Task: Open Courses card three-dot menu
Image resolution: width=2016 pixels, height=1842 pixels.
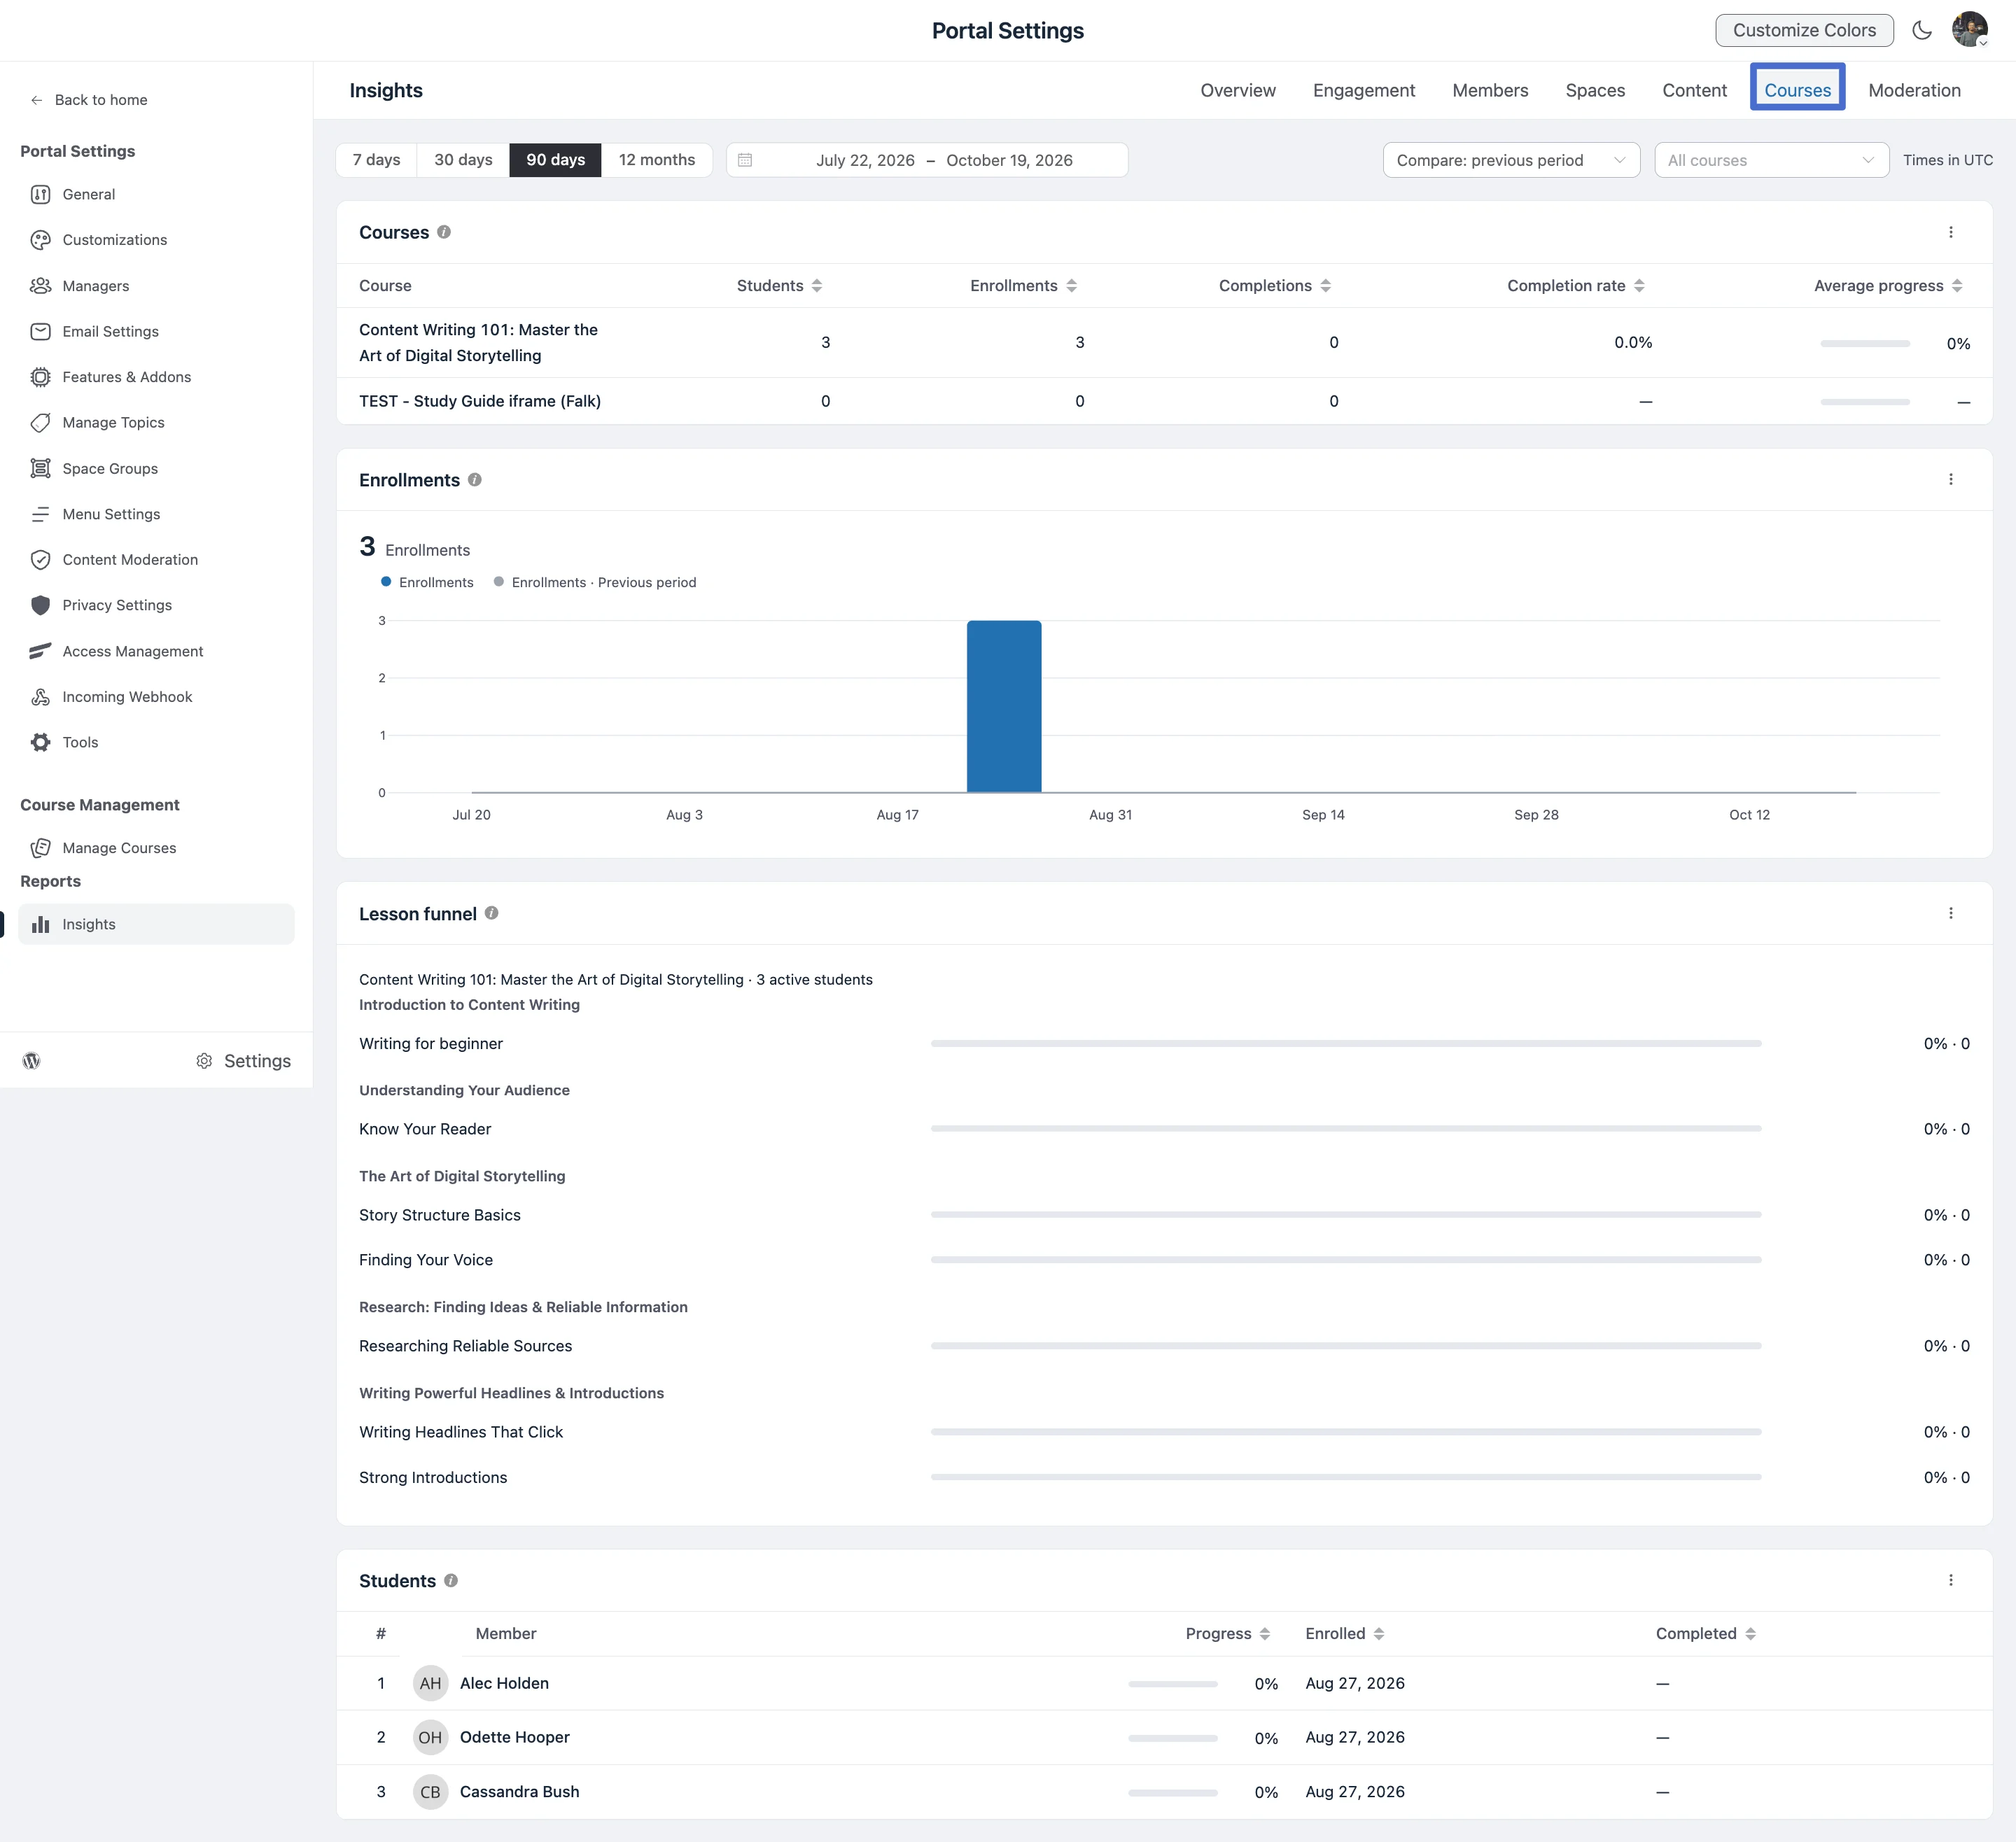Action: [1950, 232]
